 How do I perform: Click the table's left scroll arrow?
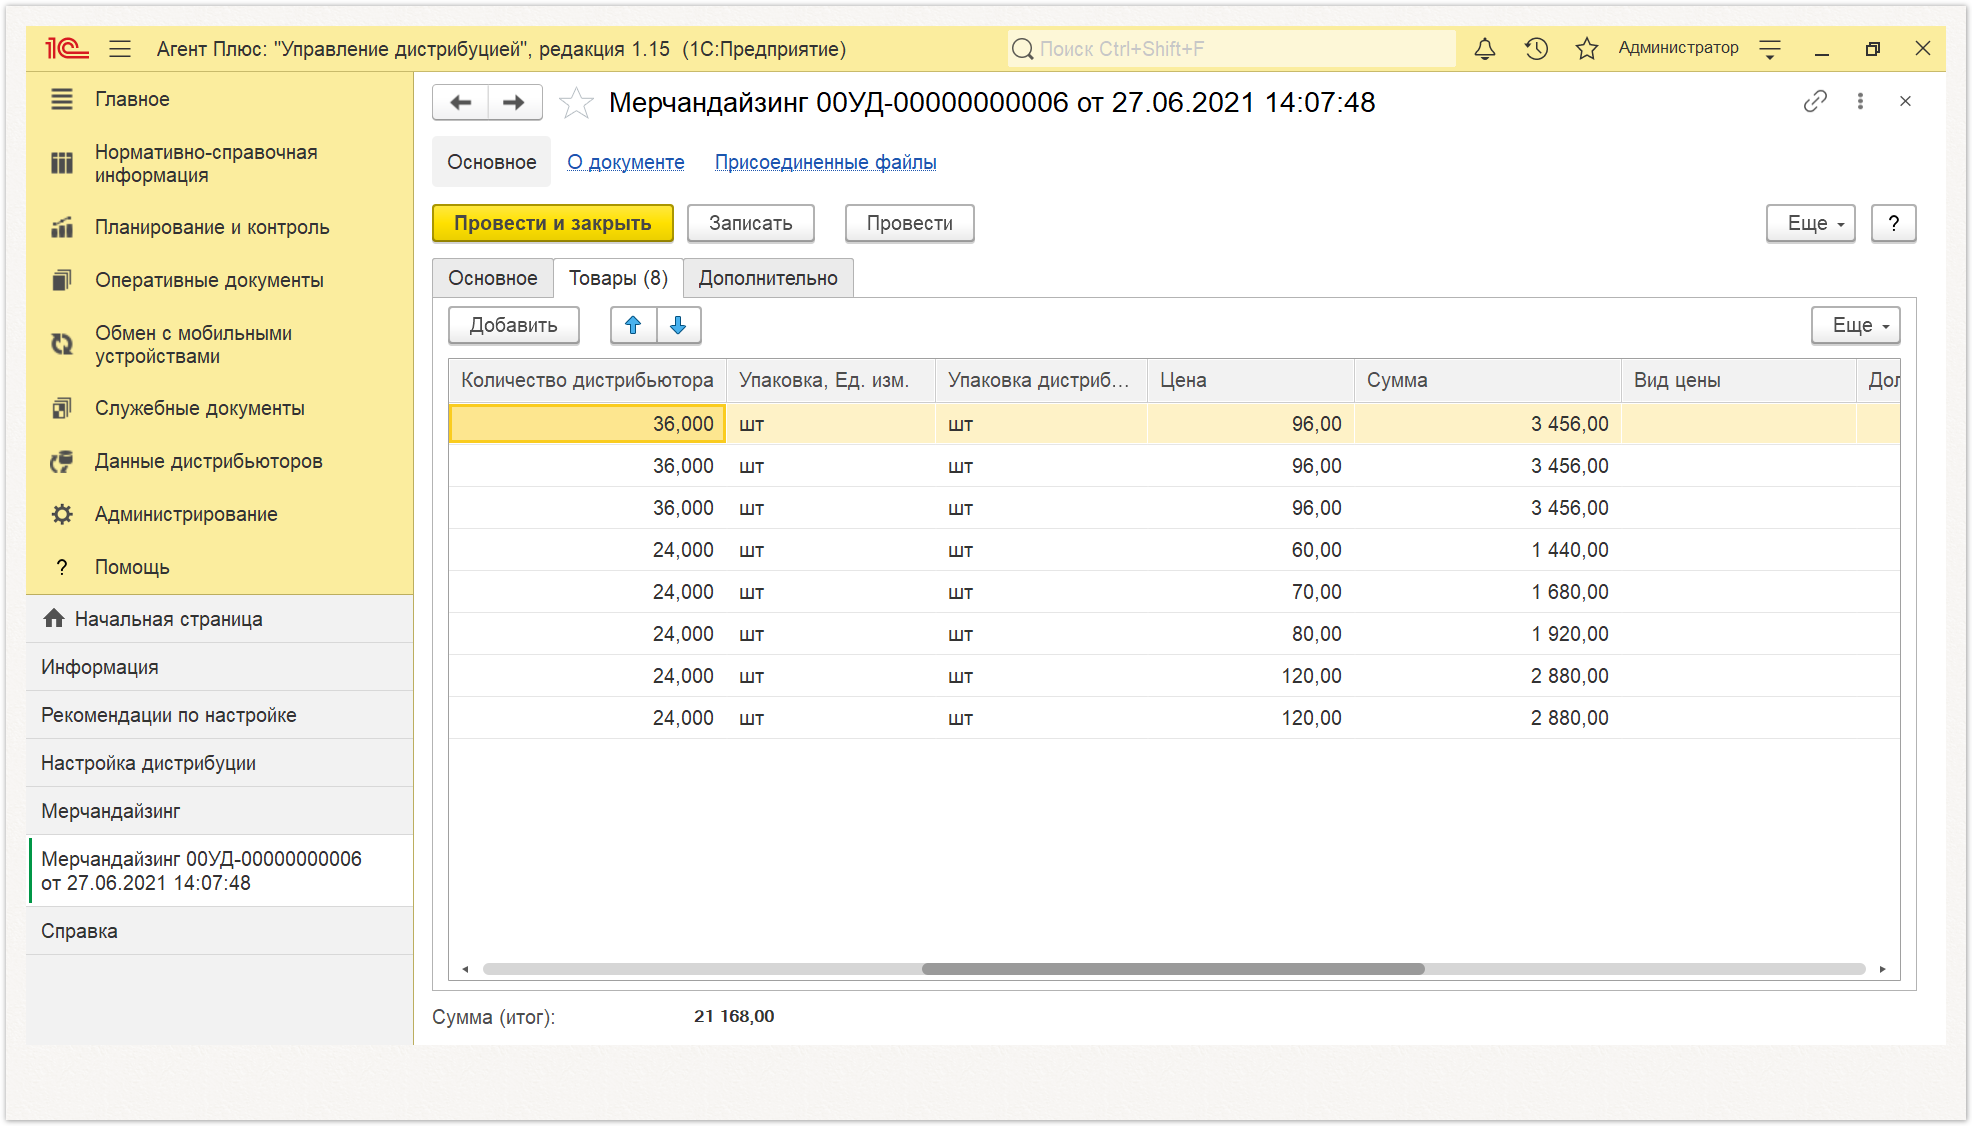(x=465, y=969)
